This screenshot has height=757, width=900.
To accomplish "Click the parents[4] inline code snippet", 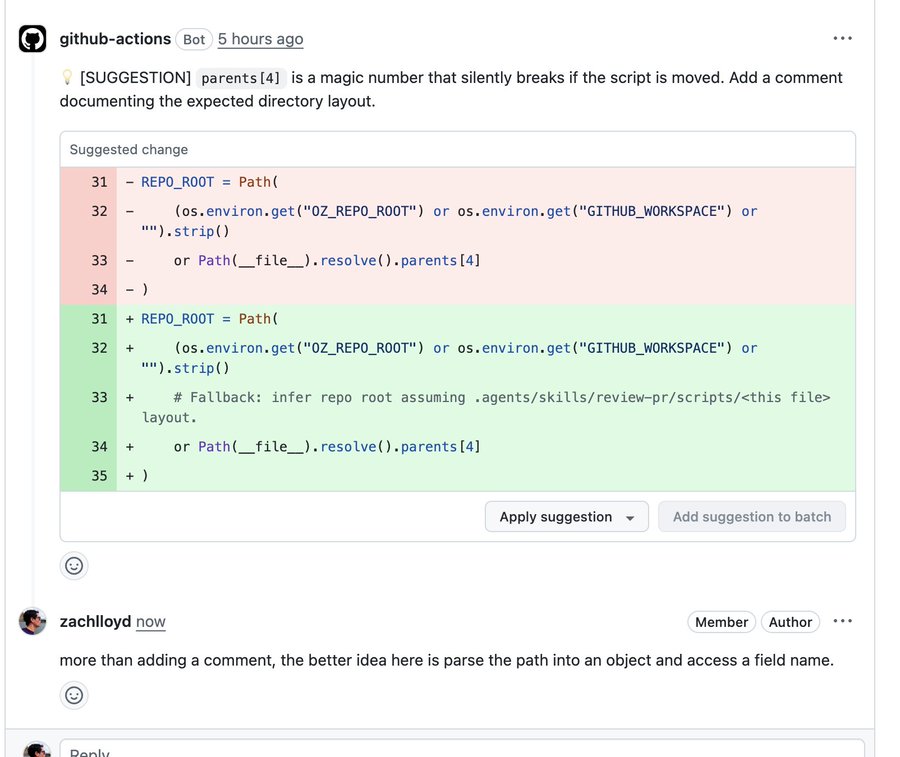I will [x=240, y=78].
